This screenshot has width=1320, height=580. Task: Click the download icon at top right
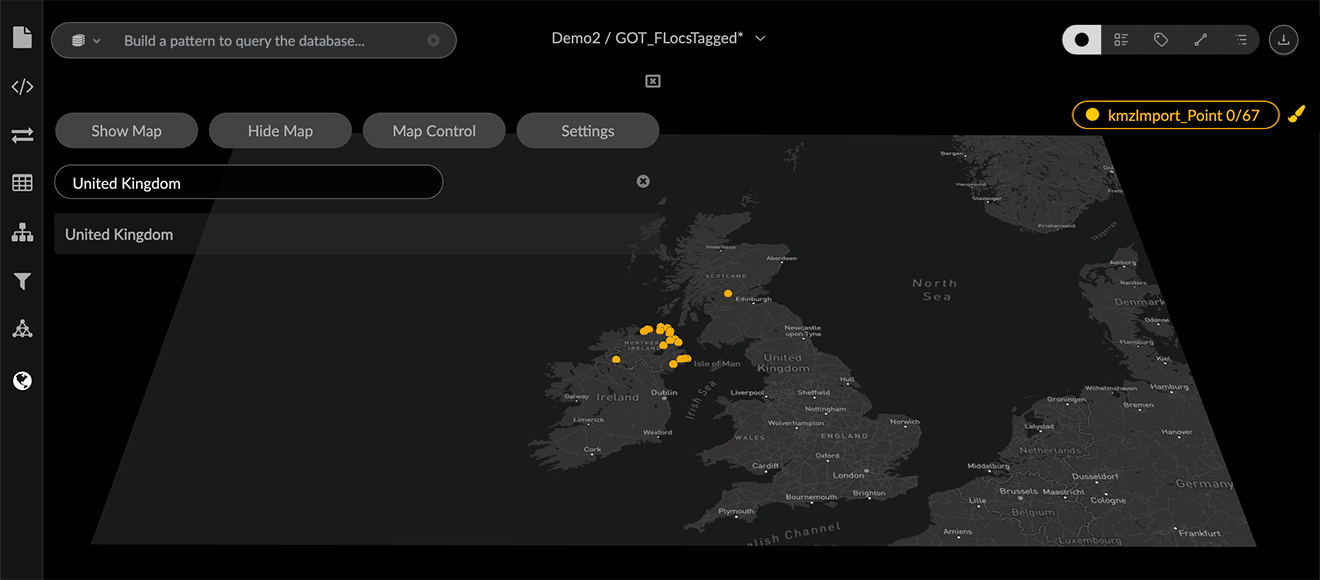[1283, 39]
